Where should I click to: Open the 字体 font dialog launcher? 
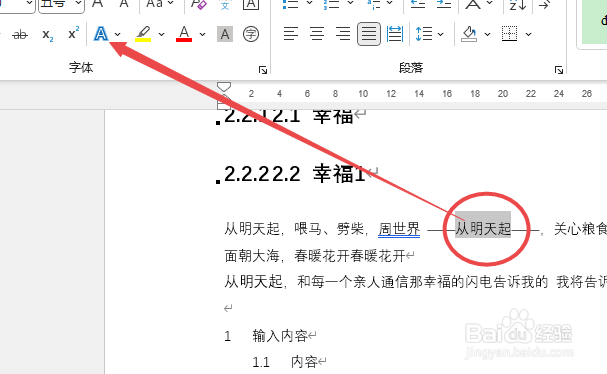(x=263, y=70)
